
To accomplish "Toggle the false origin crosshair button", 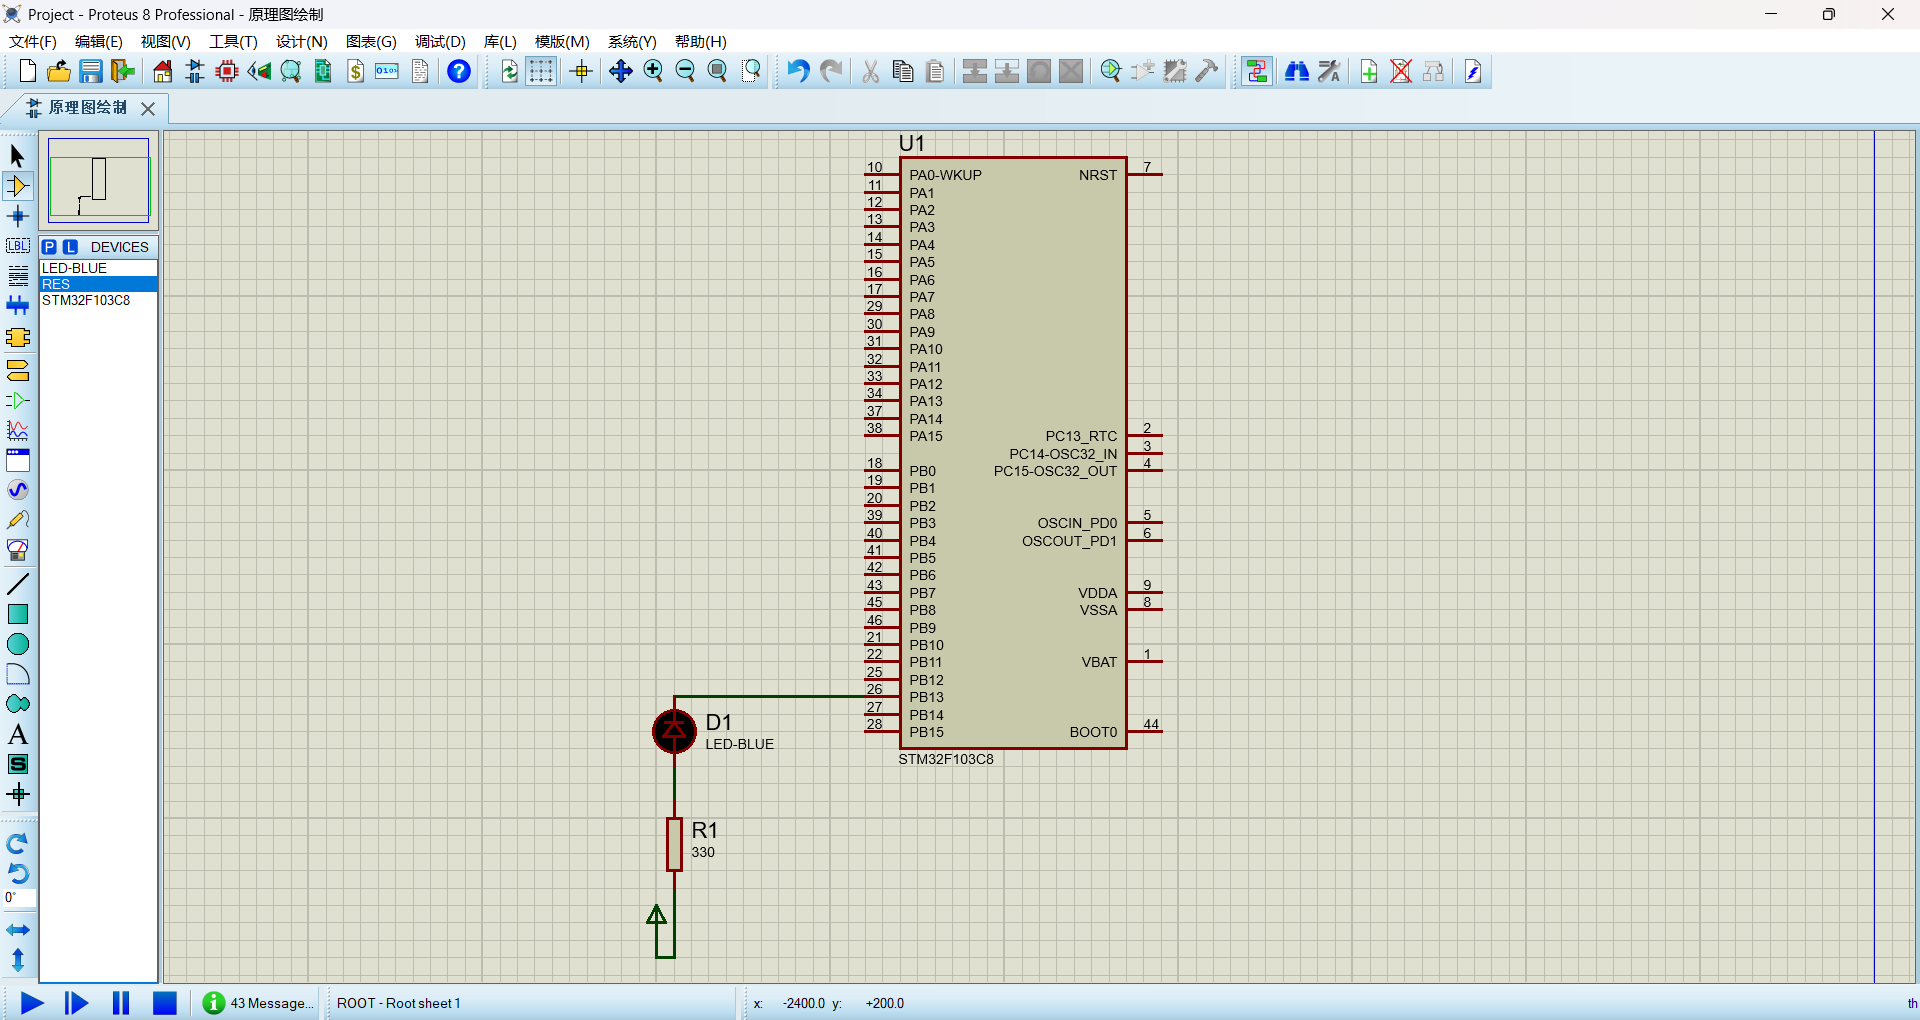I will click(x=581, y=71).
